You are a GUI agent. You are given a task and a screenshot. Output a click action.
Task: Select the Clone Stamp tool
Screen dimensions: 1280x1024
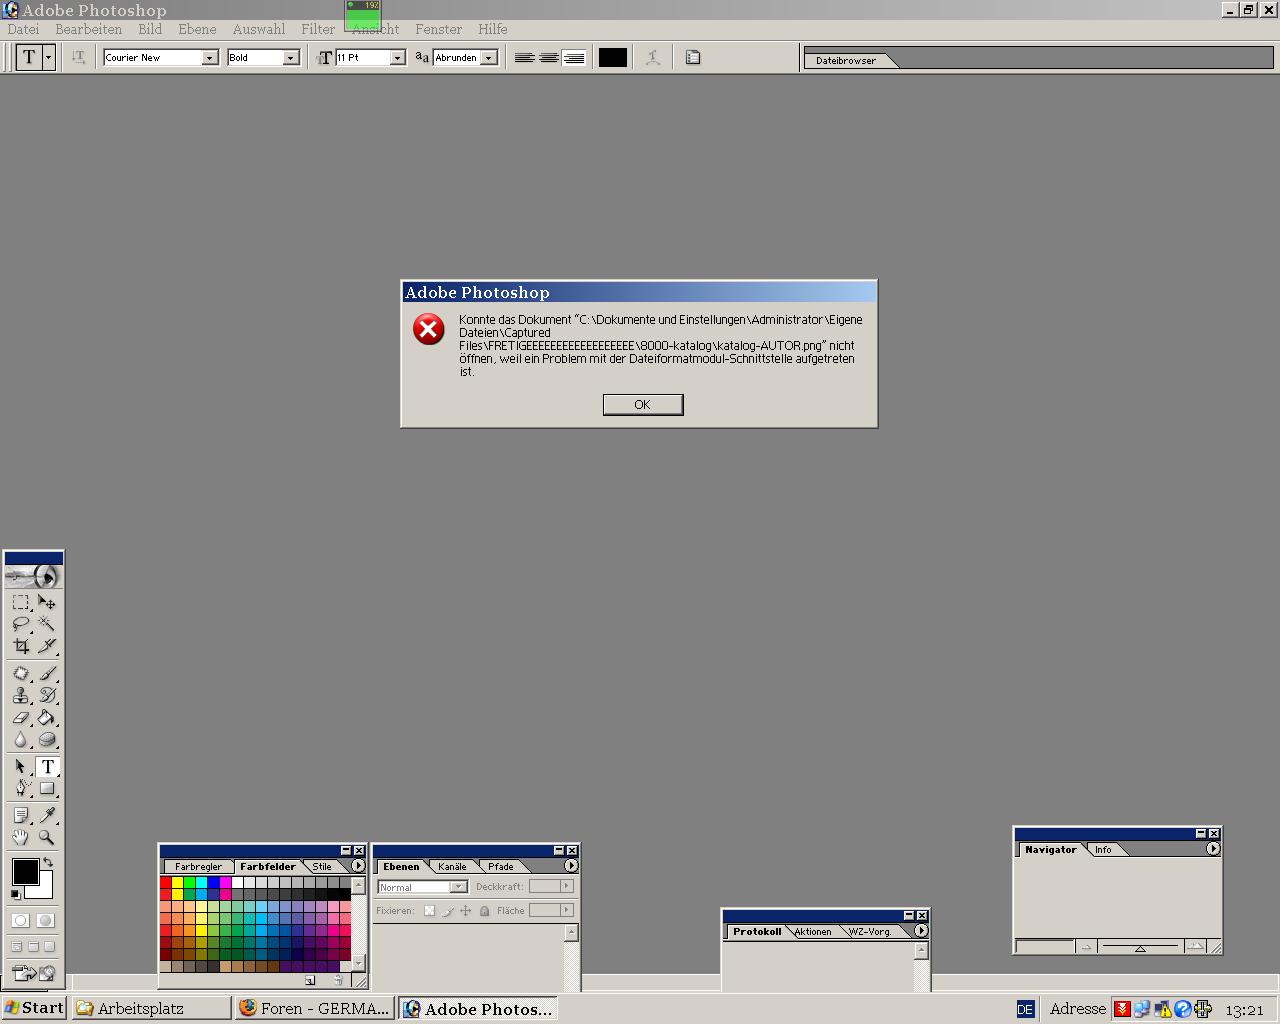pos(20,696)
